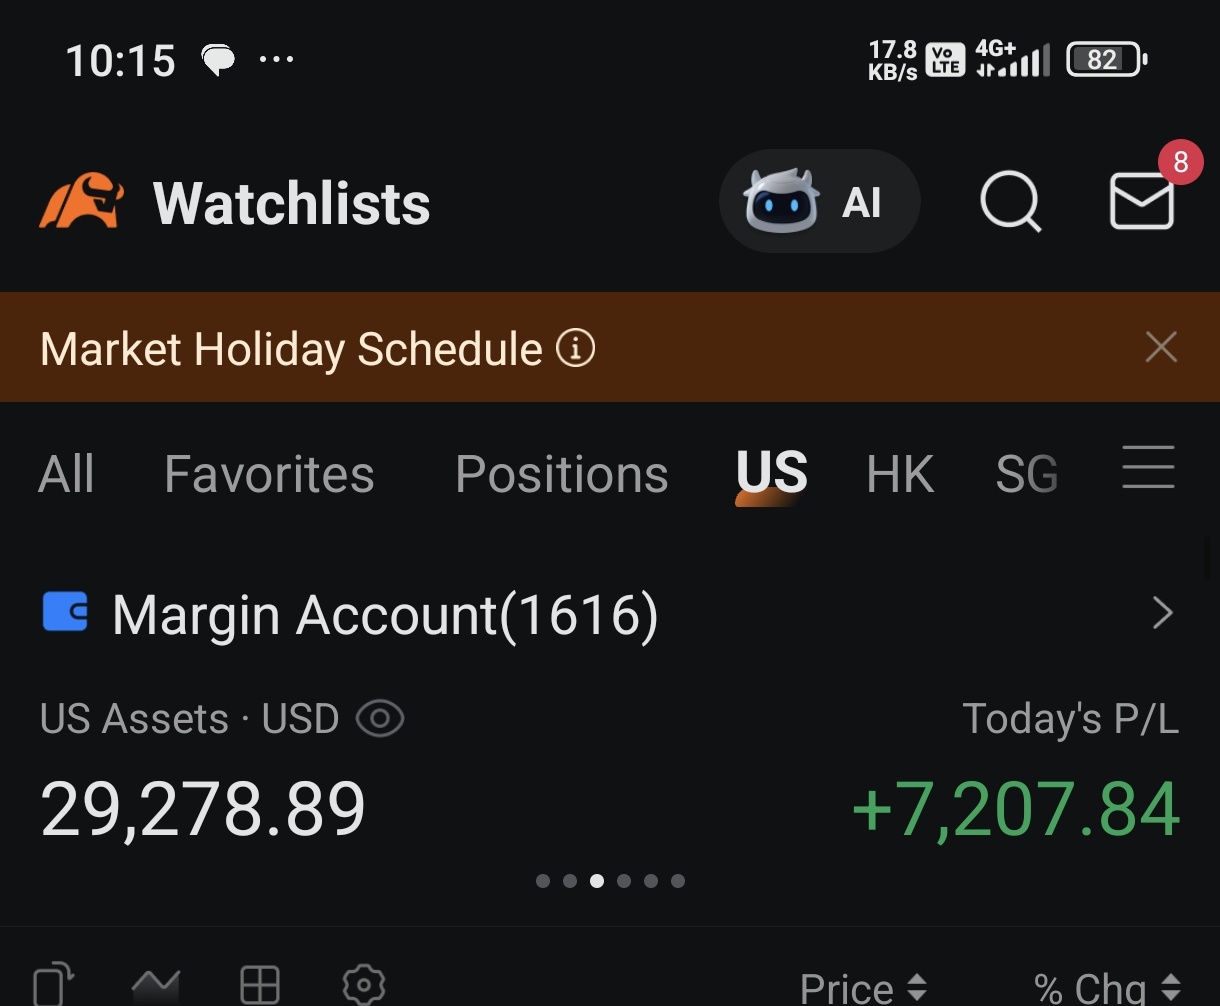Open the watchlist tabs hamburger menu
This screenshot has height=1006, width=1220.
1148,468
